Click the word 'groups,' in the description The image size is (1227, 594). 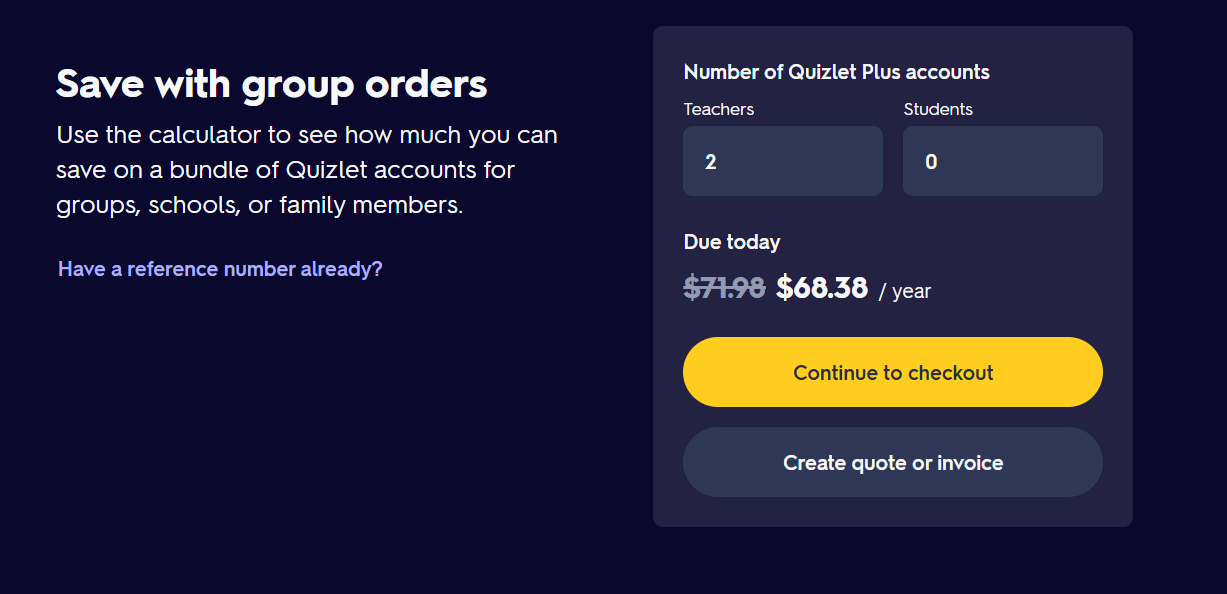click(99, 206)
